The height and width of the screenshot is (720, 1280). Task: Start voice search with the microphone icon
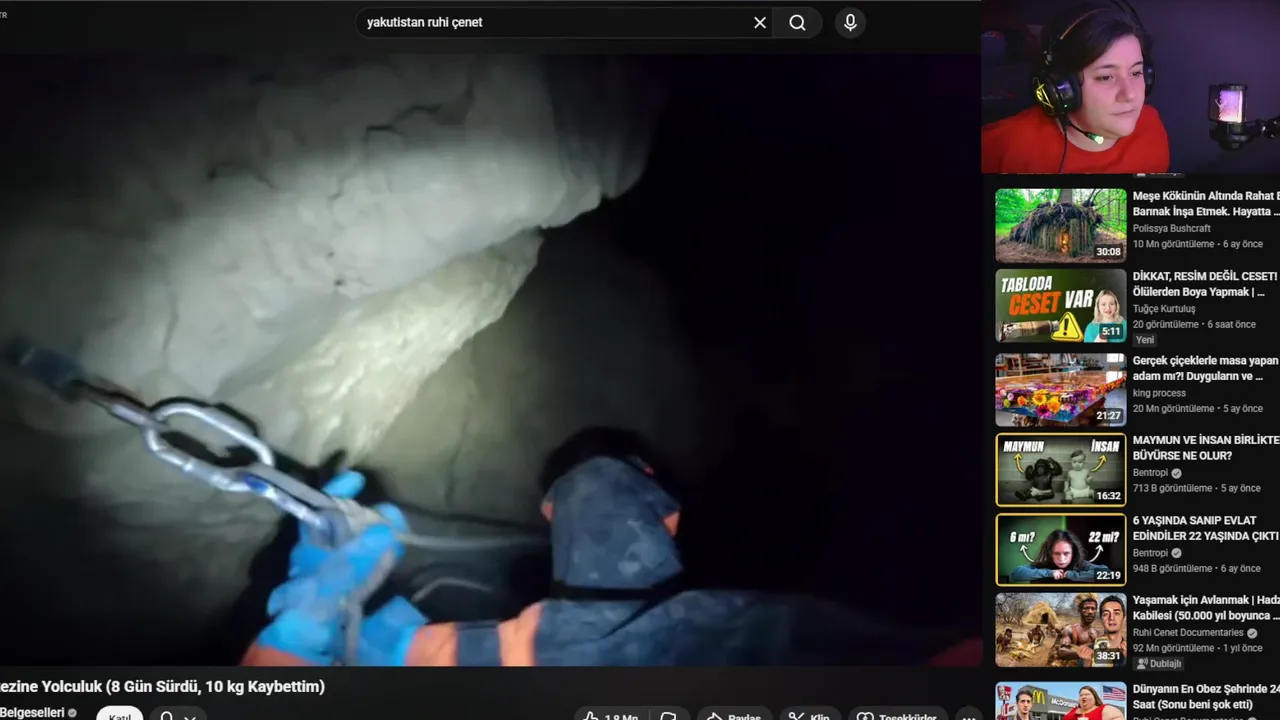coord(850,23)
